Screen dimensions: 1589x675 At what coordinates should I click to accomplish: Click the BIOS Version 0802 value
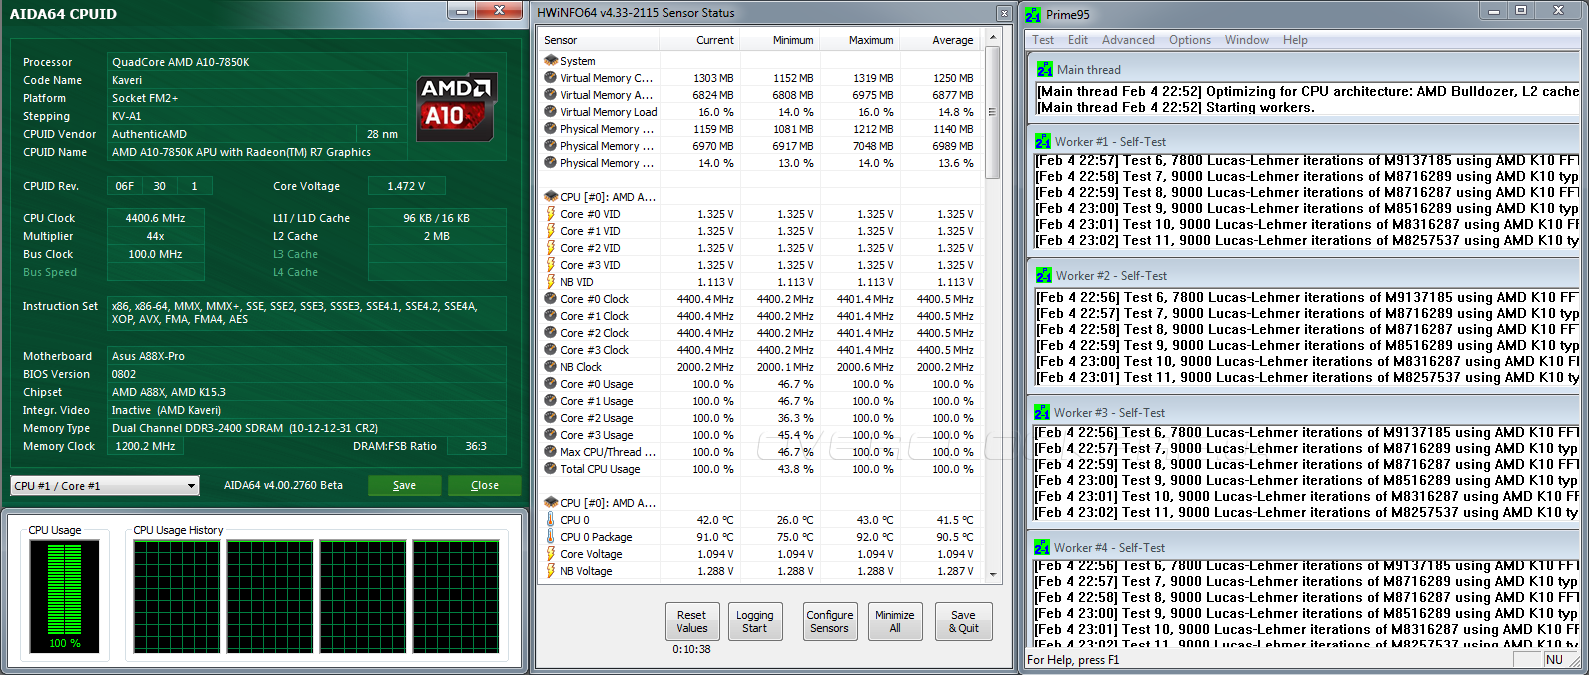[306, 374]
